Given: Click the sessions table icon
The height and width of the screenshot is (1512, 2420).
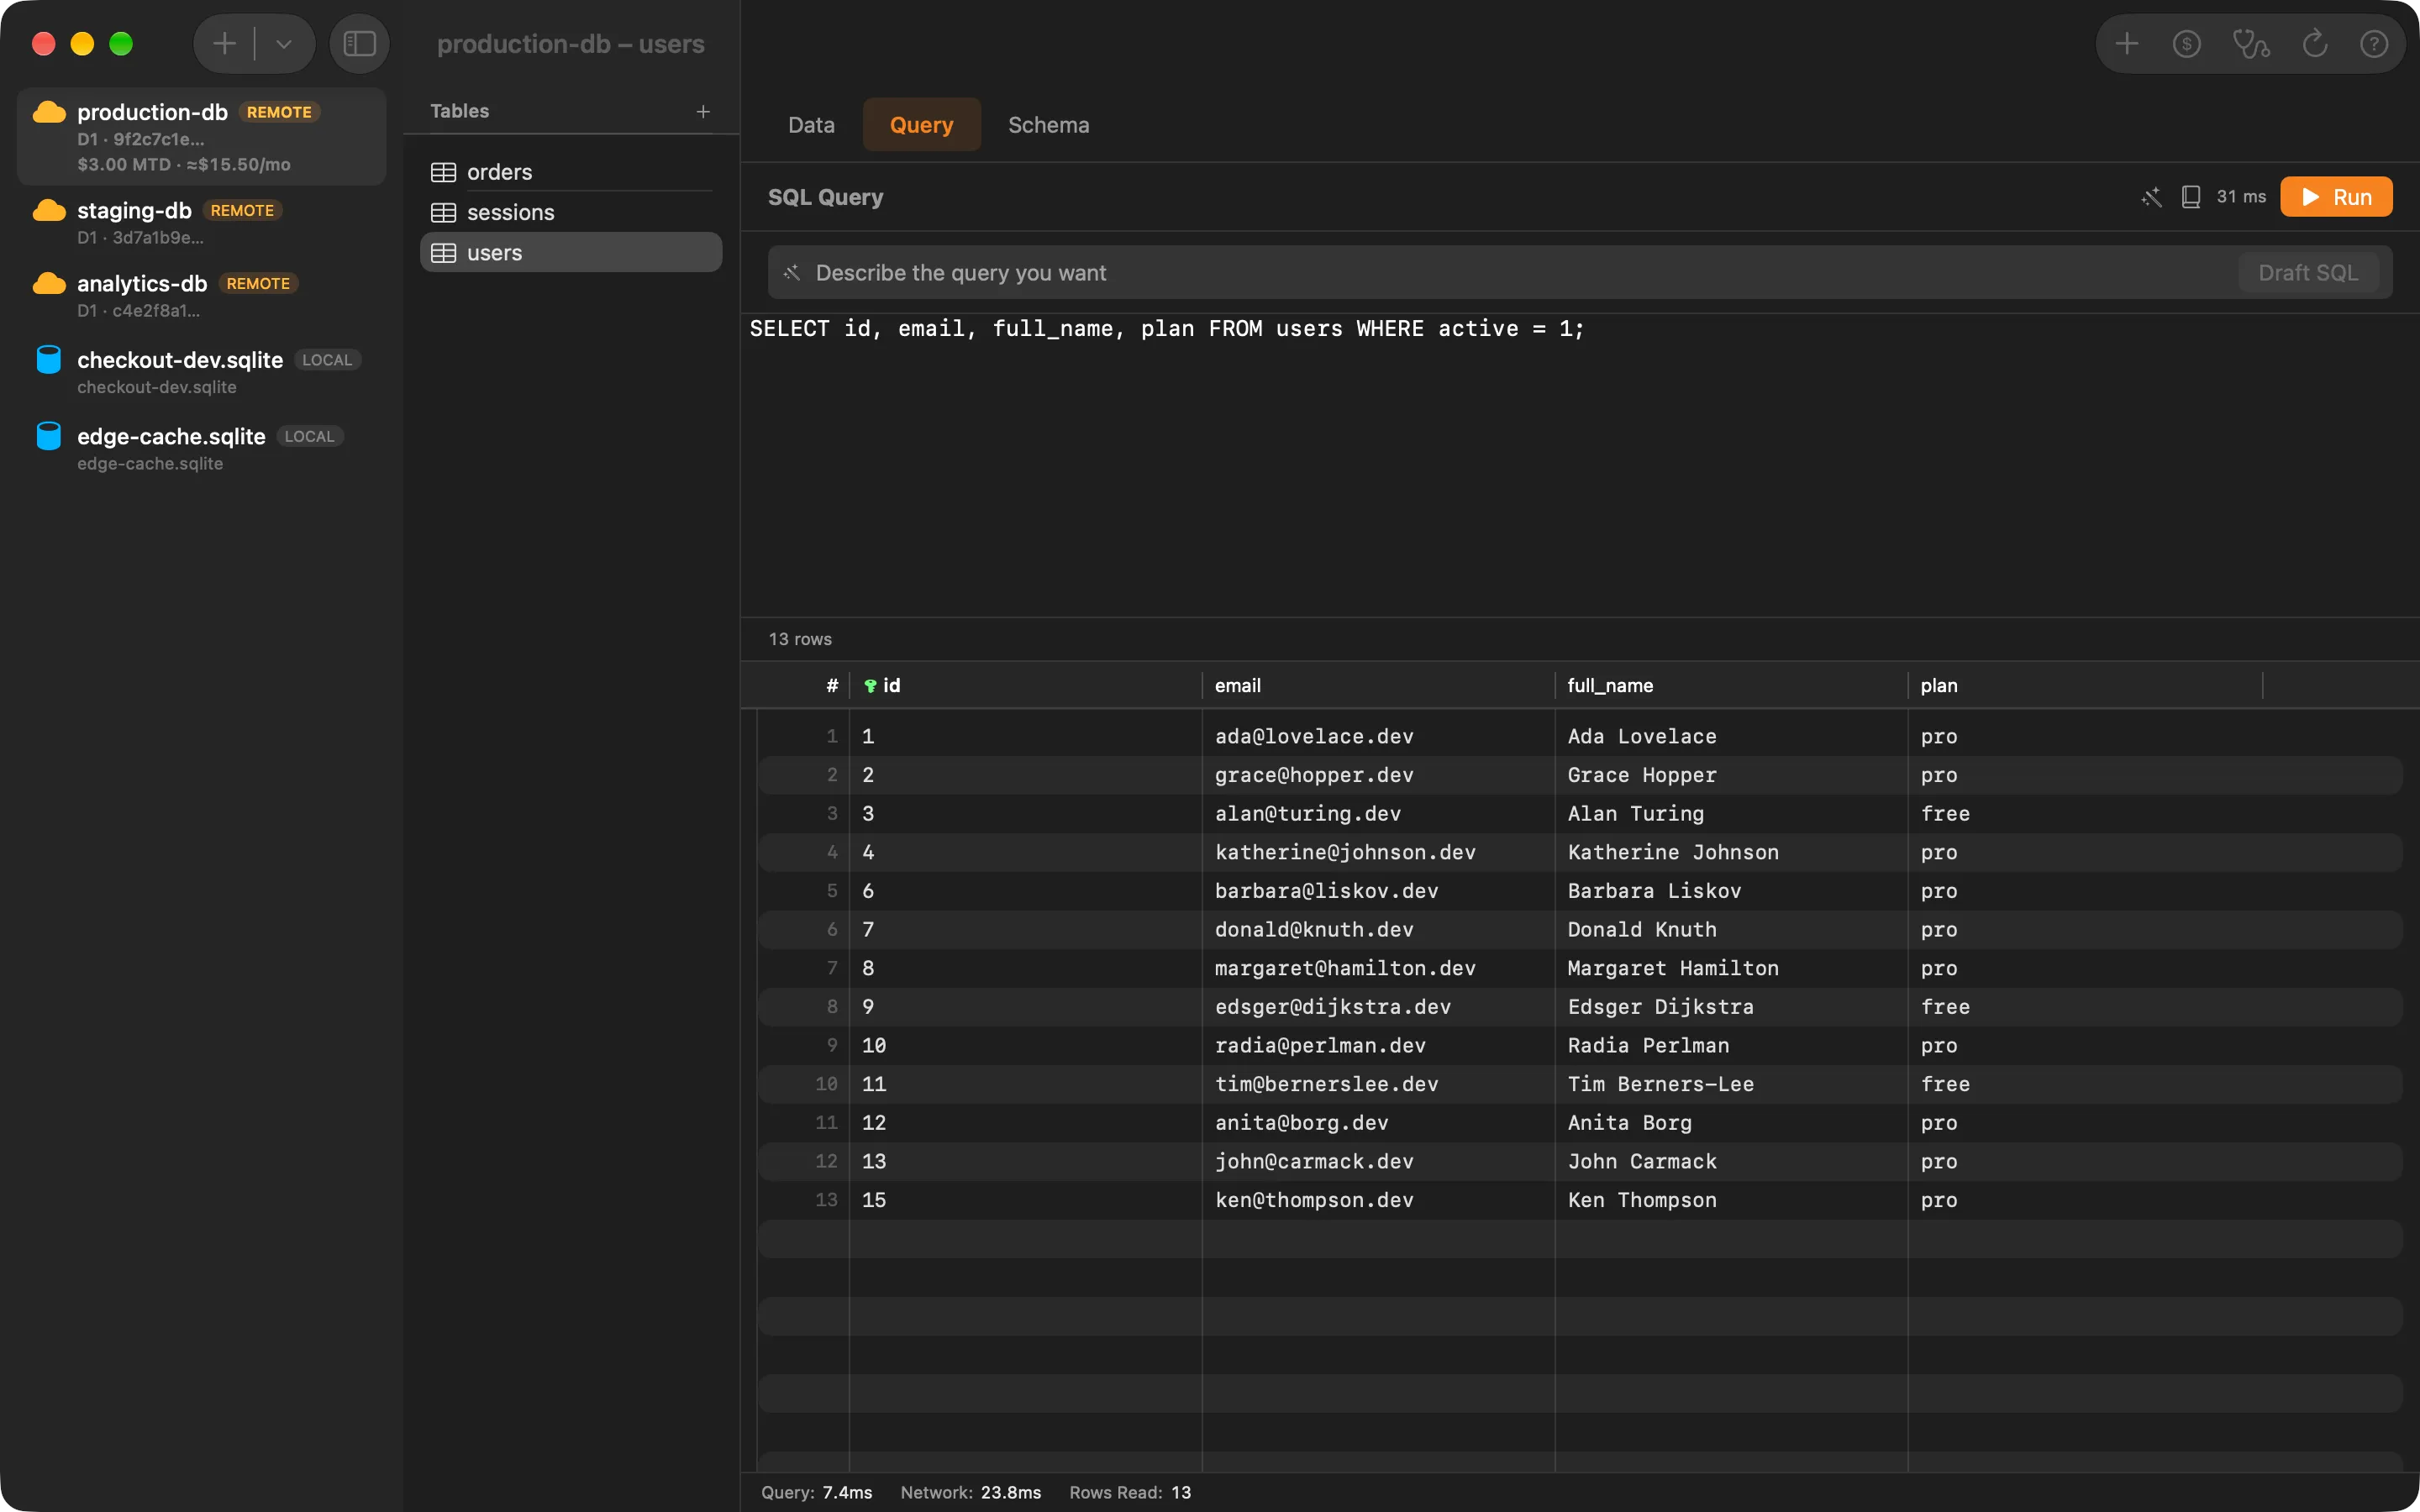Looking at the screenshot, I should (x=443, y=212).
